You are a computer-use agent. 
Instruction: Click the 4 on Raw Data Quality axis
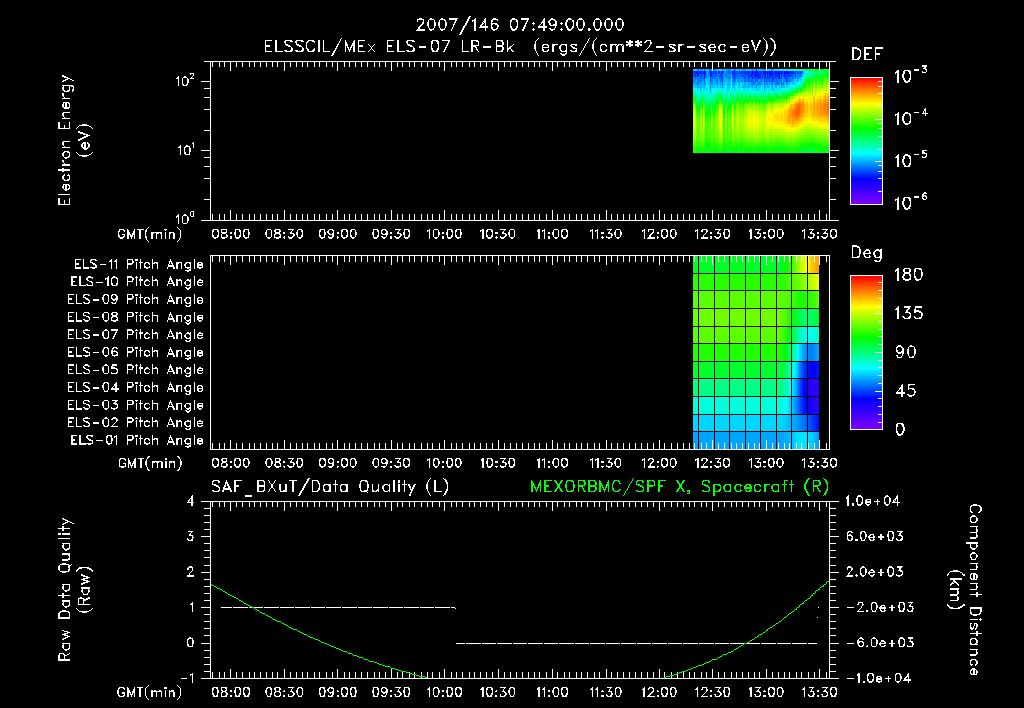point(191,501)
